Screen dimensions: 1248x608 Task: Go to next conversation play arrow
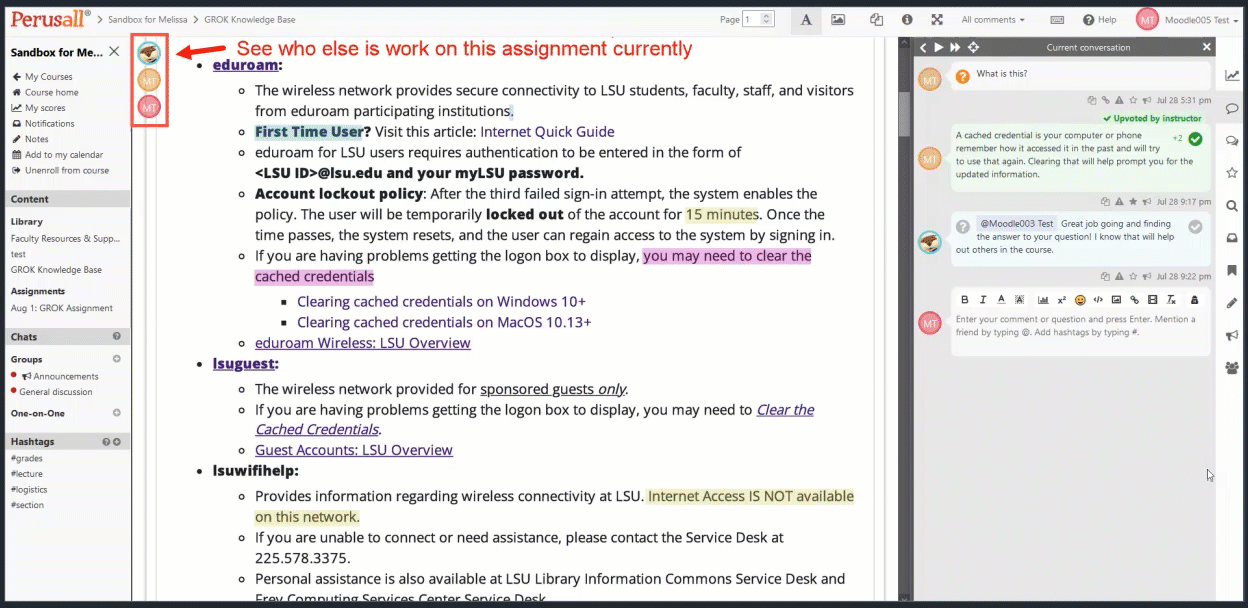tap(940, 47)
